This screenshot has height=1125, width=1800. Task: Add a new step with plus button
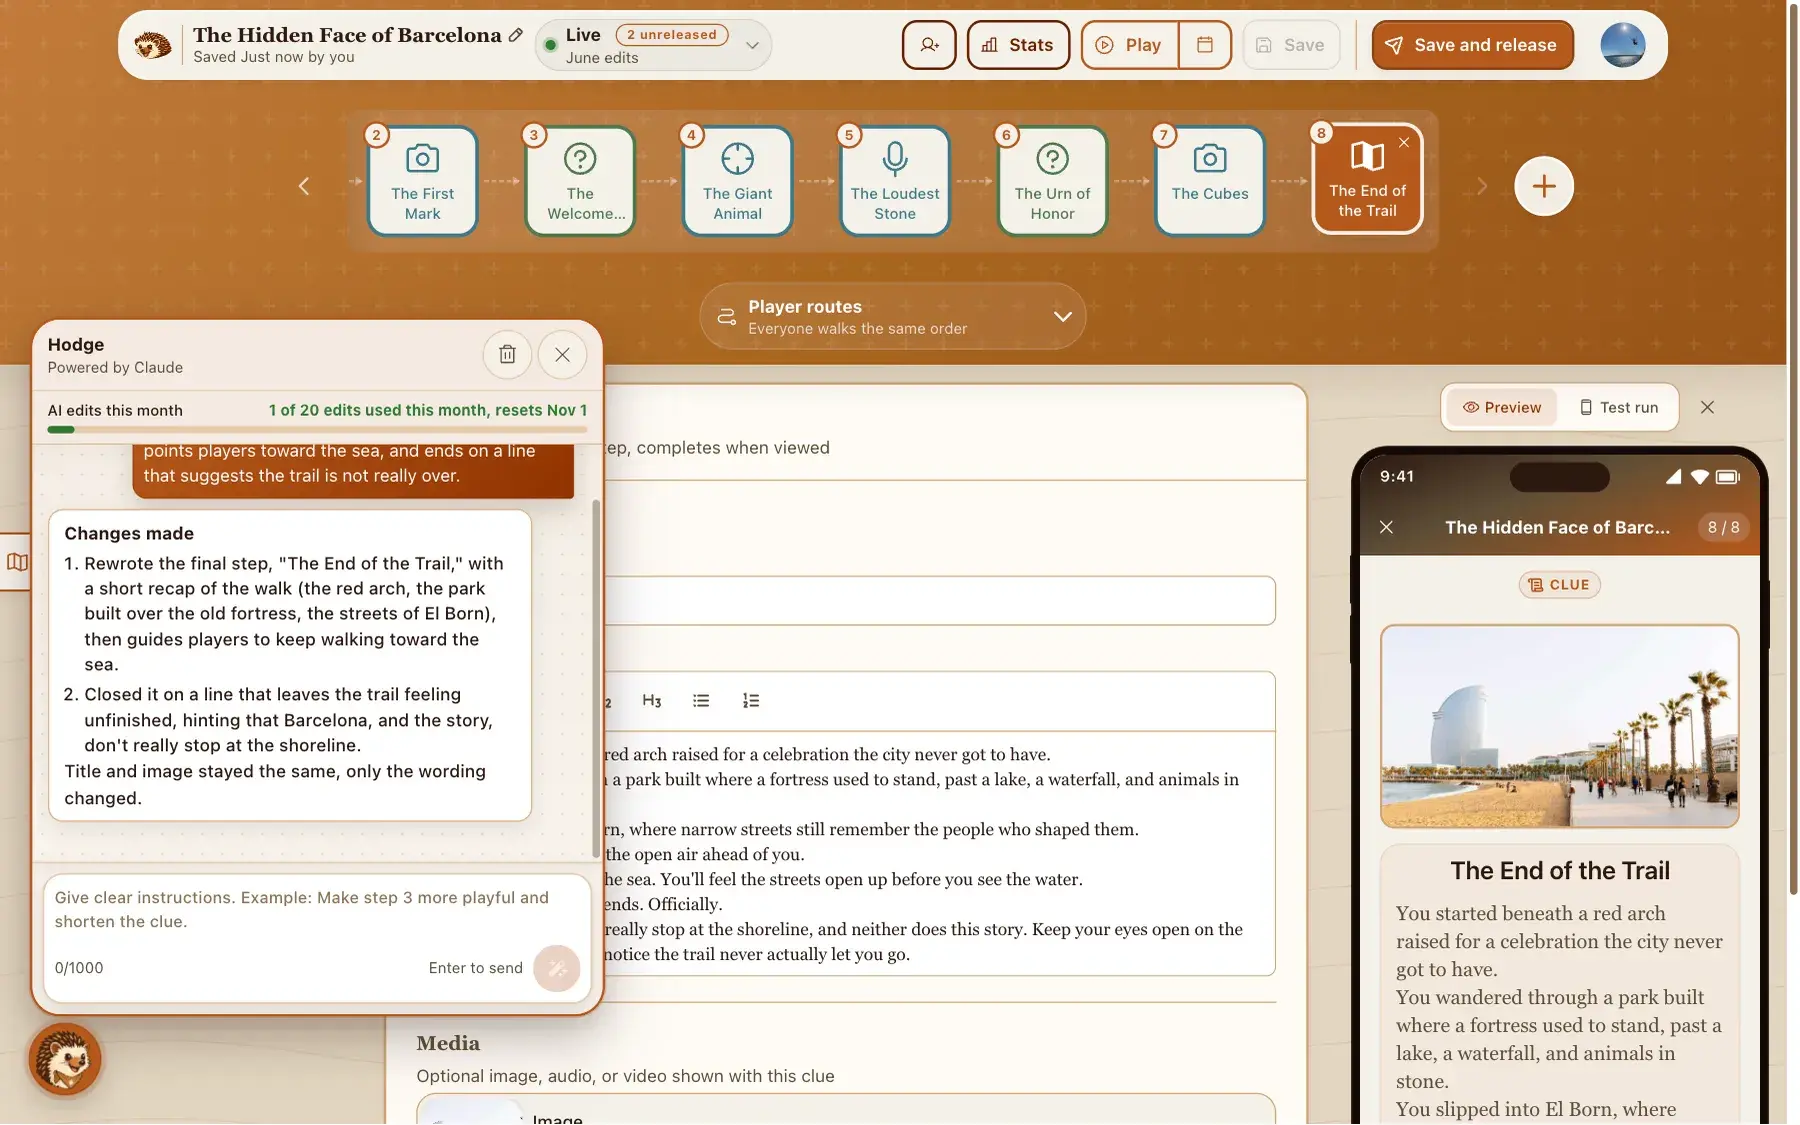click(1543, 186)
